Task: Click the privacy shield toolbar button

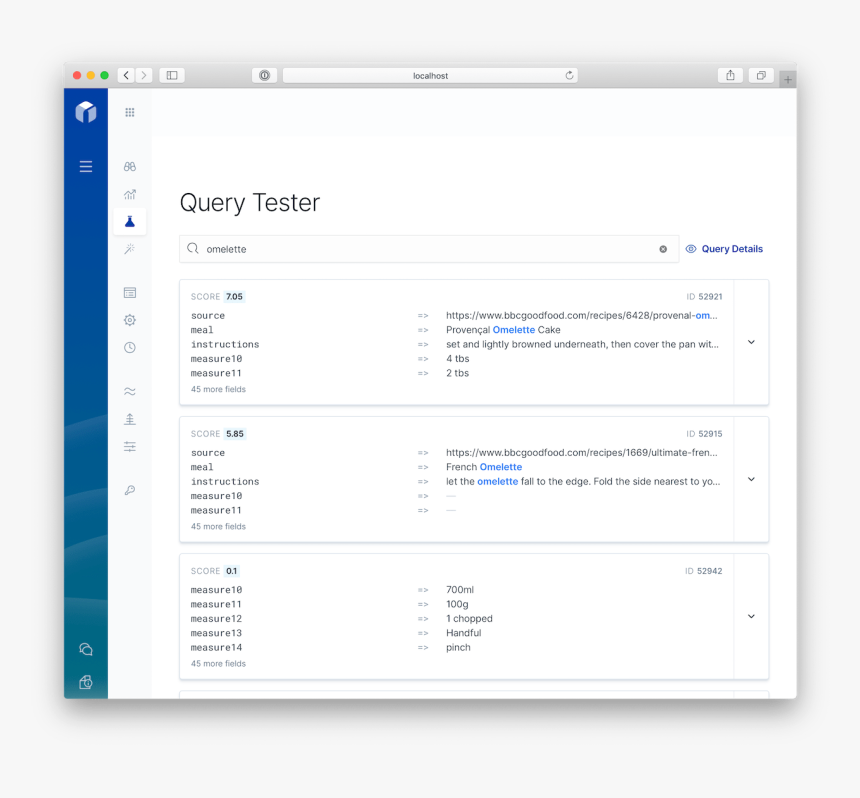Action: coord(264,75)
